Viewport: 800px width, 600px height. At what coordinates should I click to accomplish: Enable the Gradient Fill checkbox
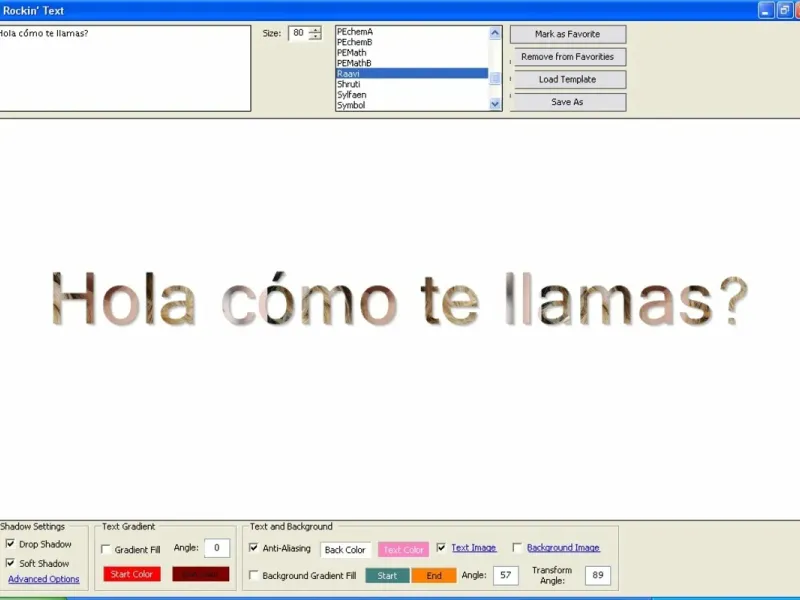[x=106, y=549]
